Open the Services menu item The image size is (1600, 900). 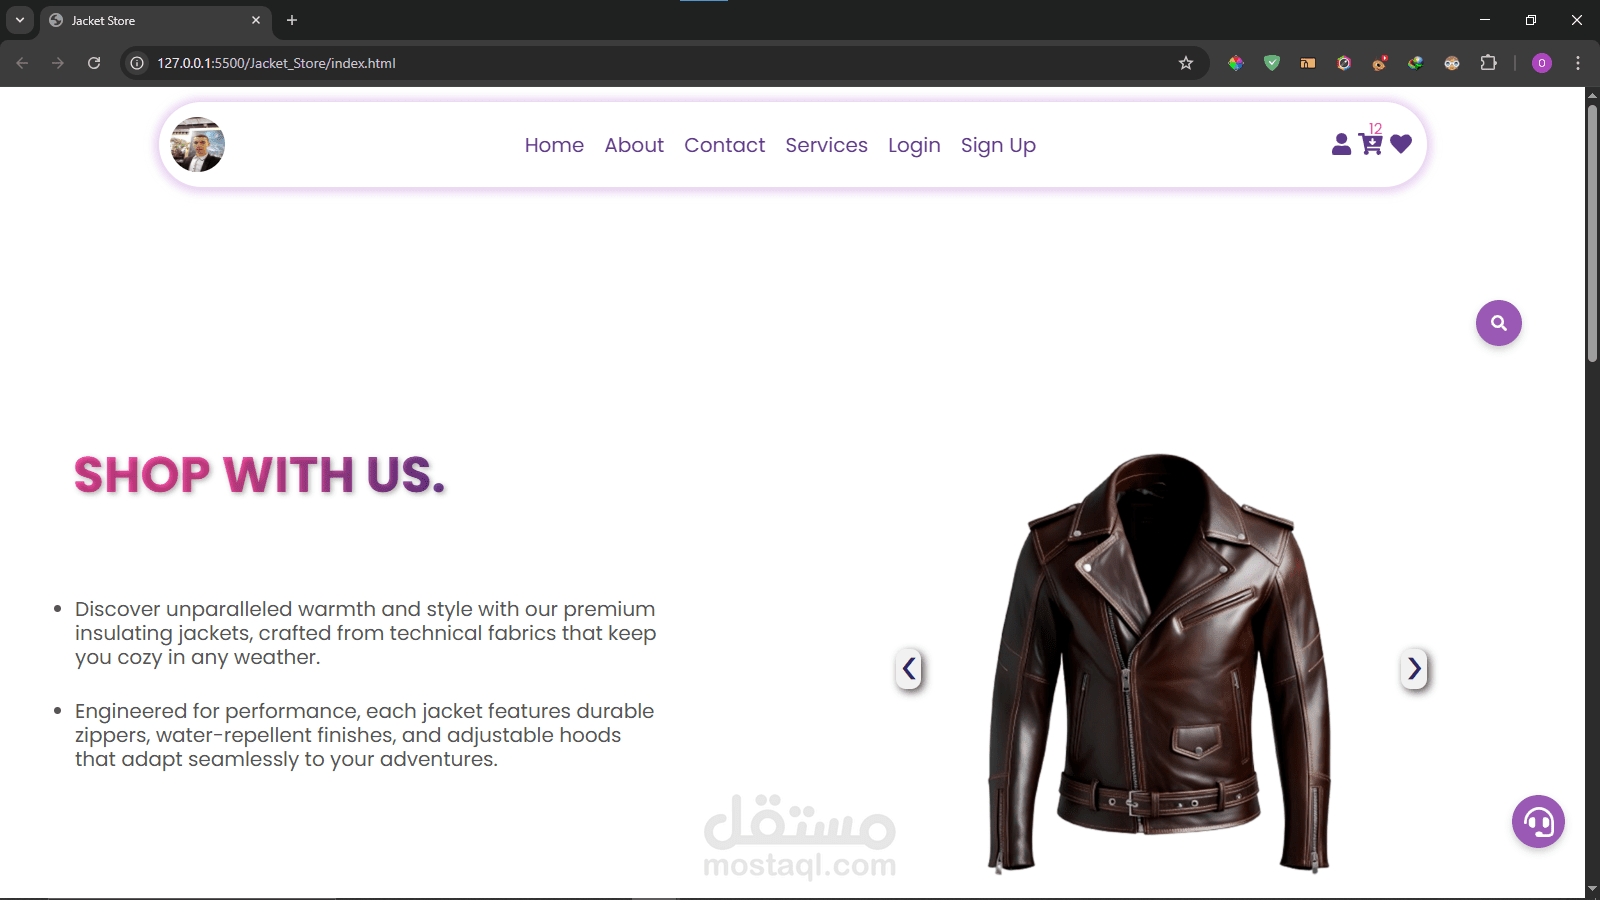(826, 145)
